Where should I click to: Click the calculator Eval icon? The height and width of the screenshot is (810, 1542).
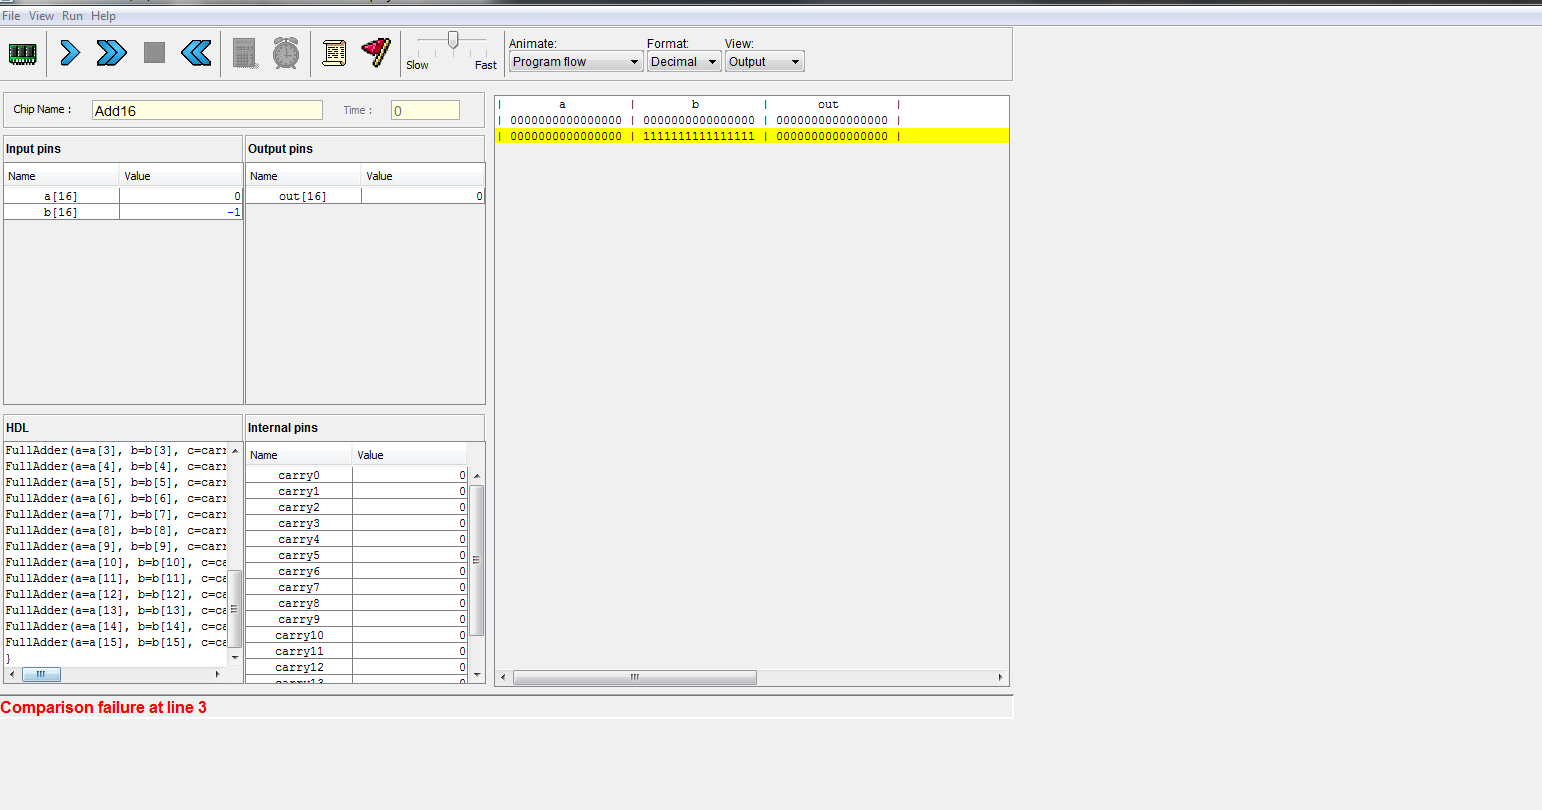(x=245, y=53)
